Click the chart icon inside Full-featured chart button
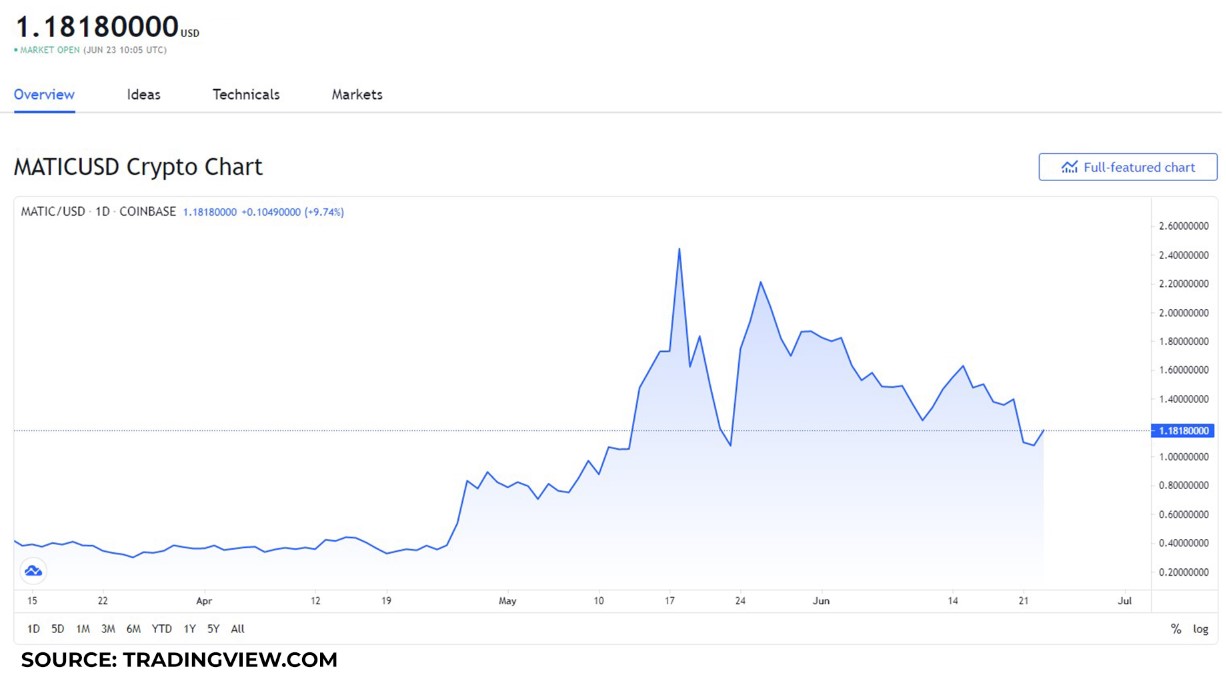 click(1070, 167)
